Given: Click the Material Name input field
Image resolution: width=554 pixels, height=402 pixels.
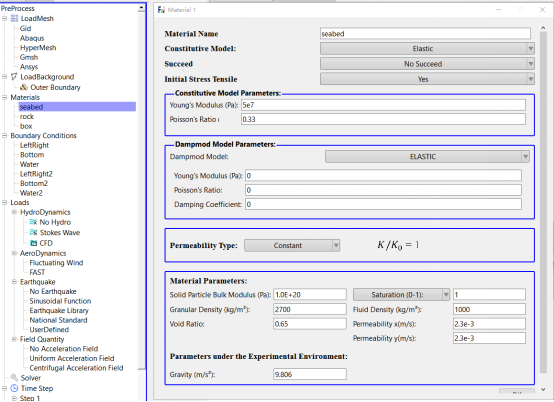Looking at the screenshot, I should [x=425, y=34].
